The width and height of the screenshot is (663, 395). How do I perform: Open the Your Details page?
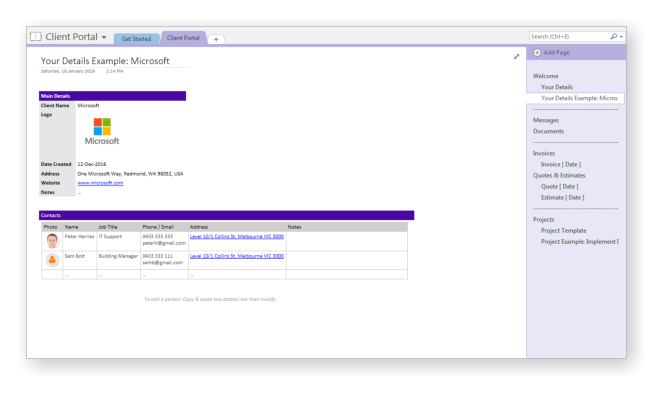pos(557,87)
